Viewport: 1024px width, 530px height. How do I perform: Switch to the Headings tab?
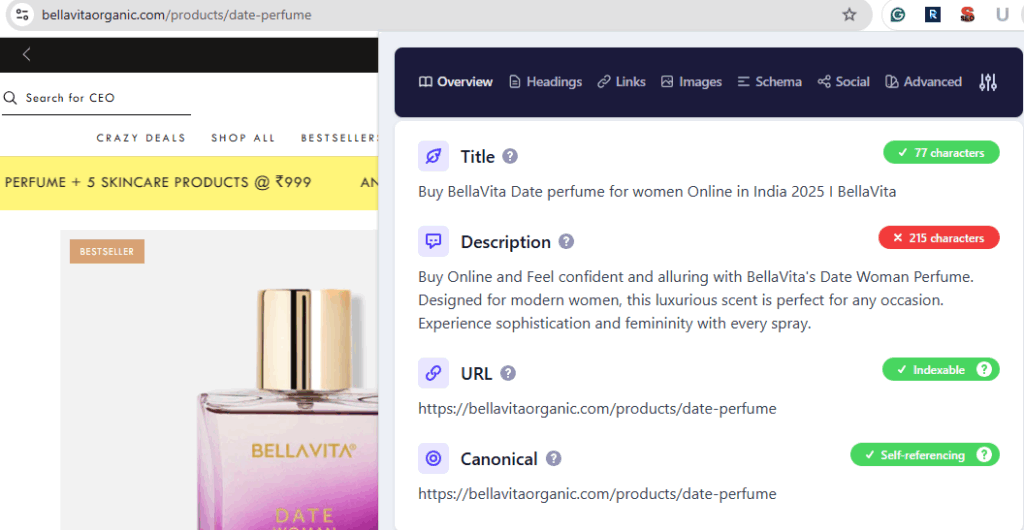point(545,82)
